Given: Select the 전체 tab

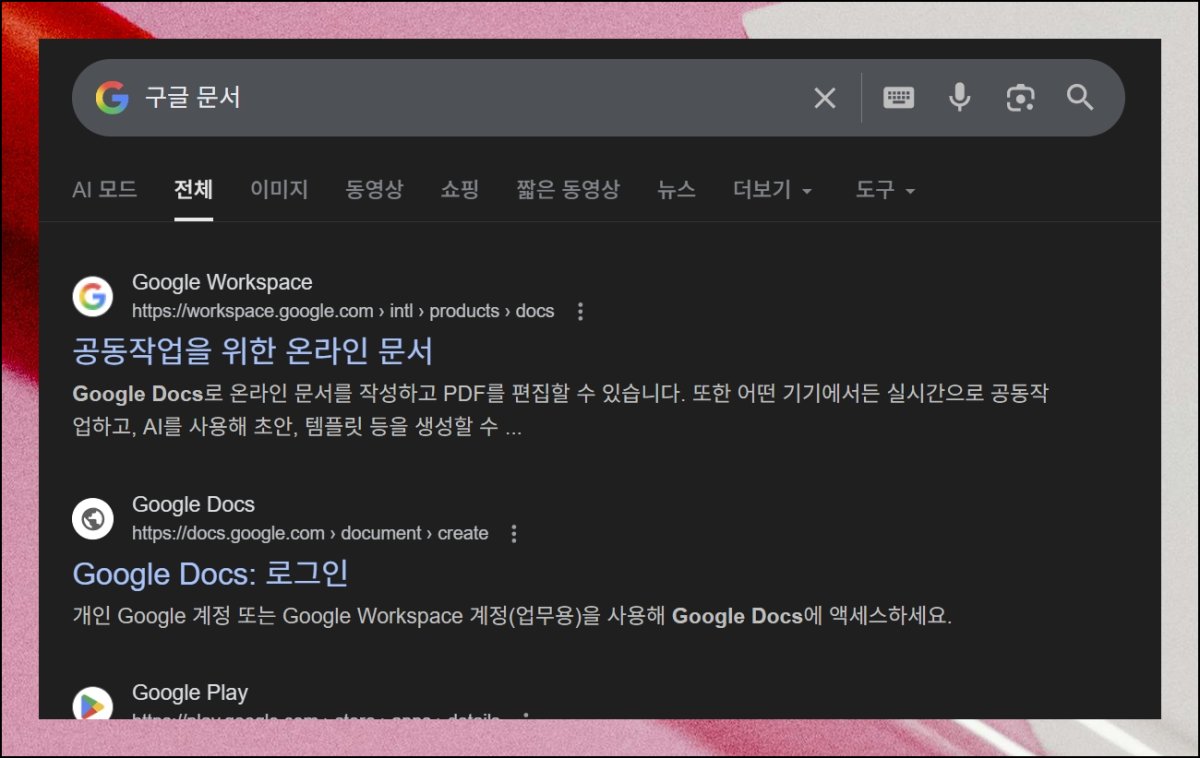Looking at the screenshot, I should [193, 189].
